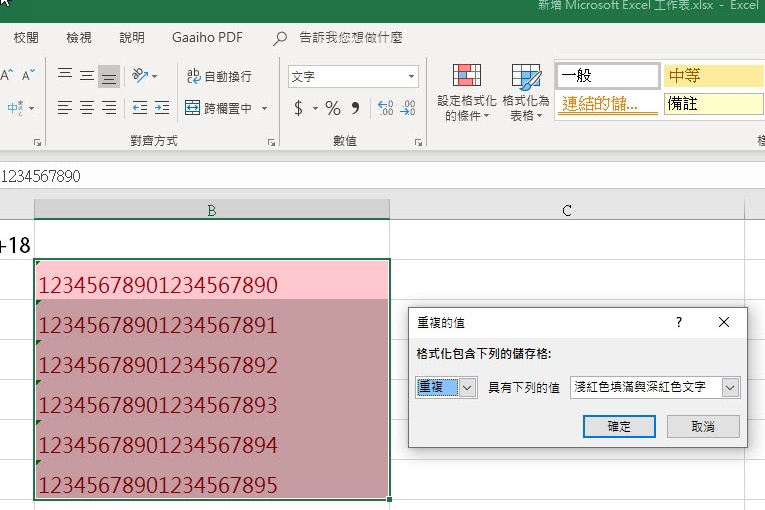
Task: Choose the 備註 cell style
Action: tap(713, 103)
